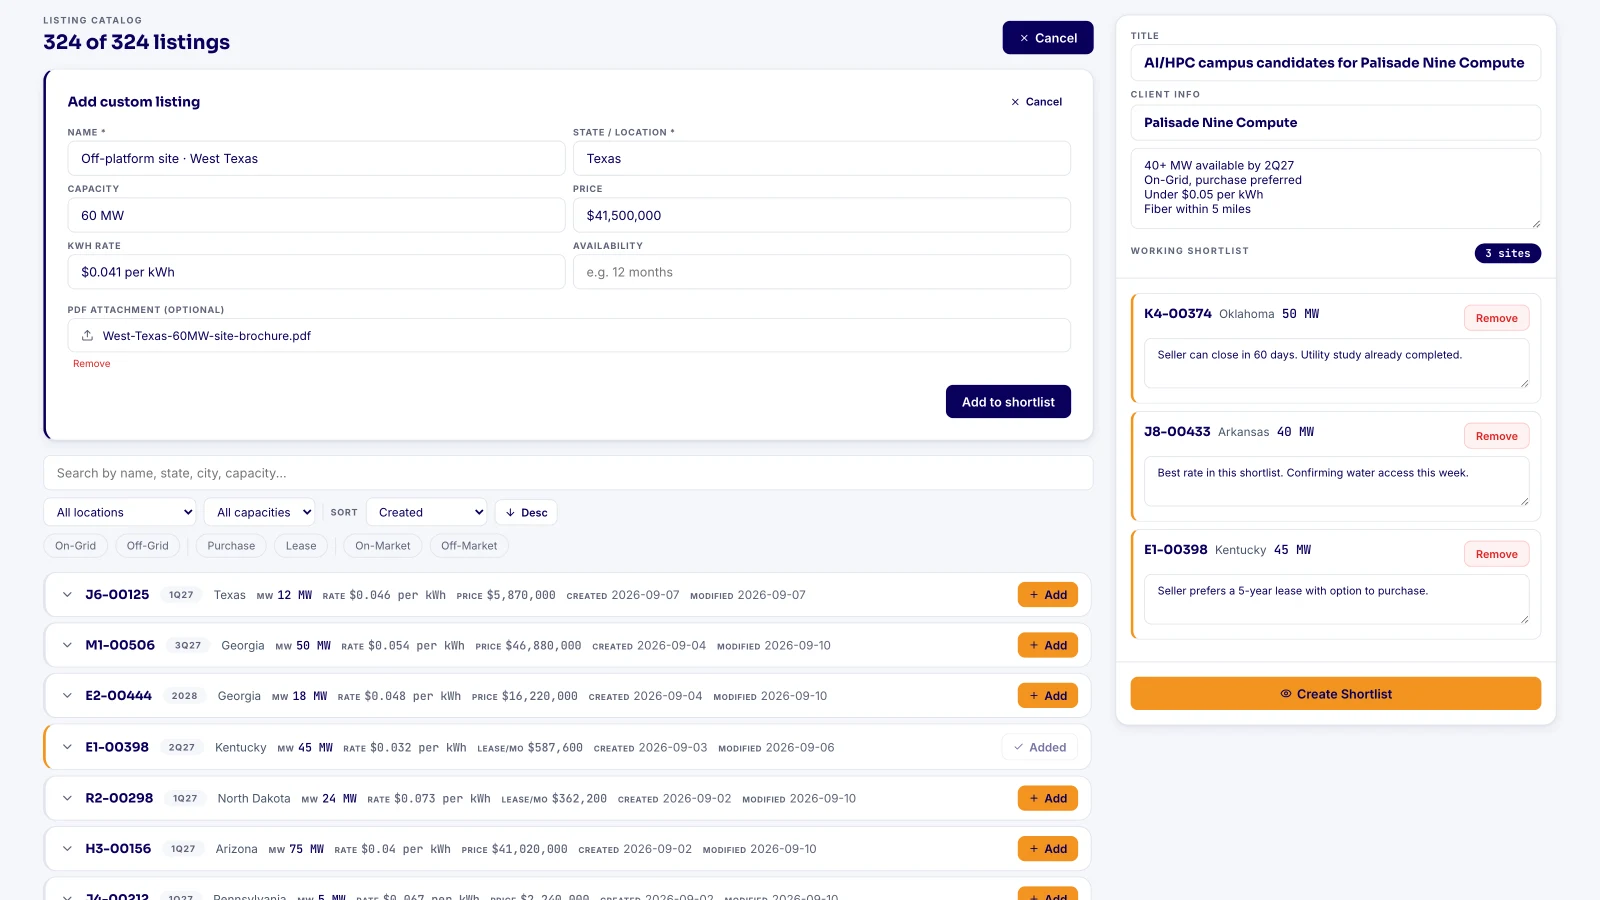Open the All locations dropdown
Screen dimensions: 1600x900
(x=120, y=512)
